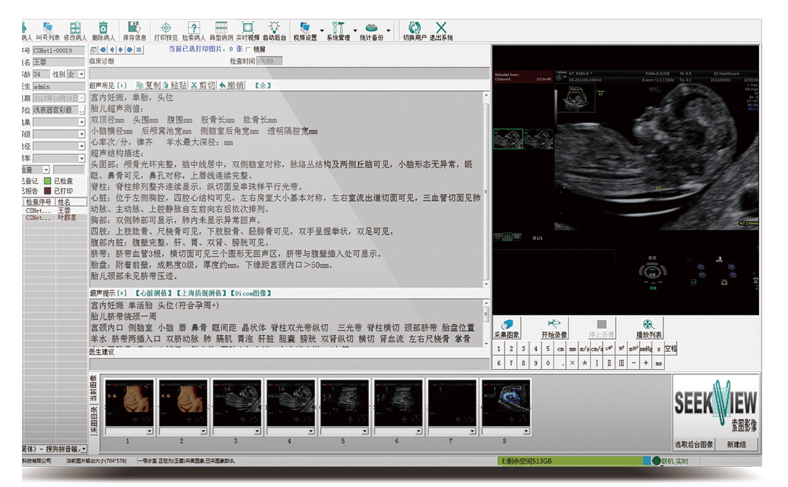The image size is (788, 487).
Task: Start 实时视频 live video
Action: 248,31
